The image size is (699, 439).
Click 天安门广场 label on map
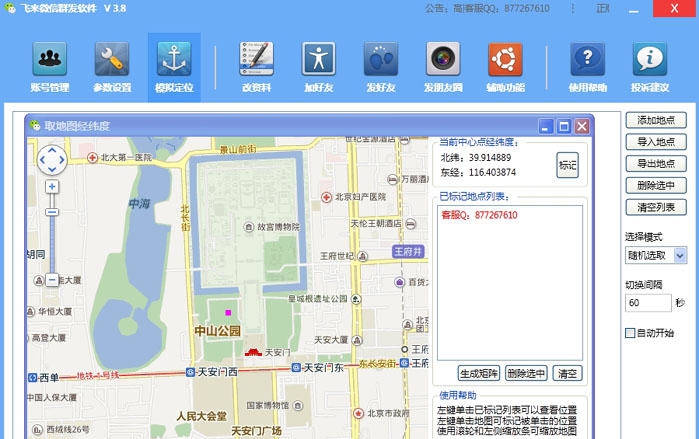256,431
